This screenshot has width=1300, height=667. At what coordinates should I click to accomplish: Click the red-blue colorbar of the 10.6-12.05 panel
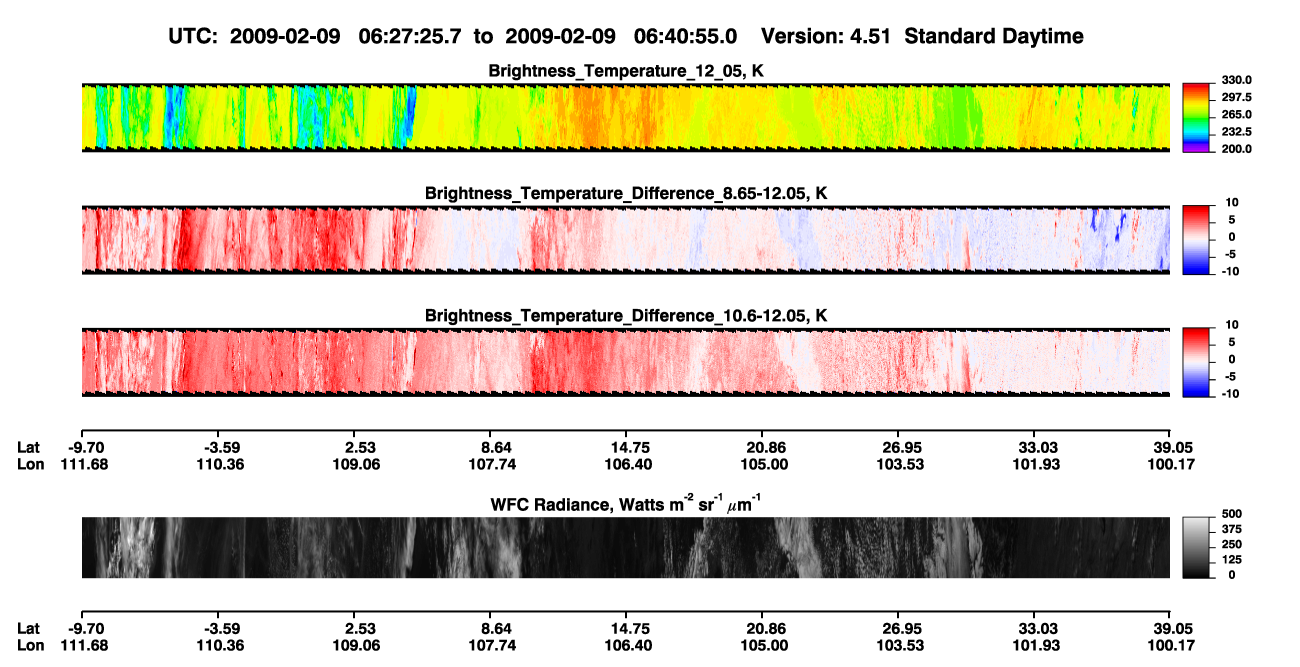coord(1196,361)
